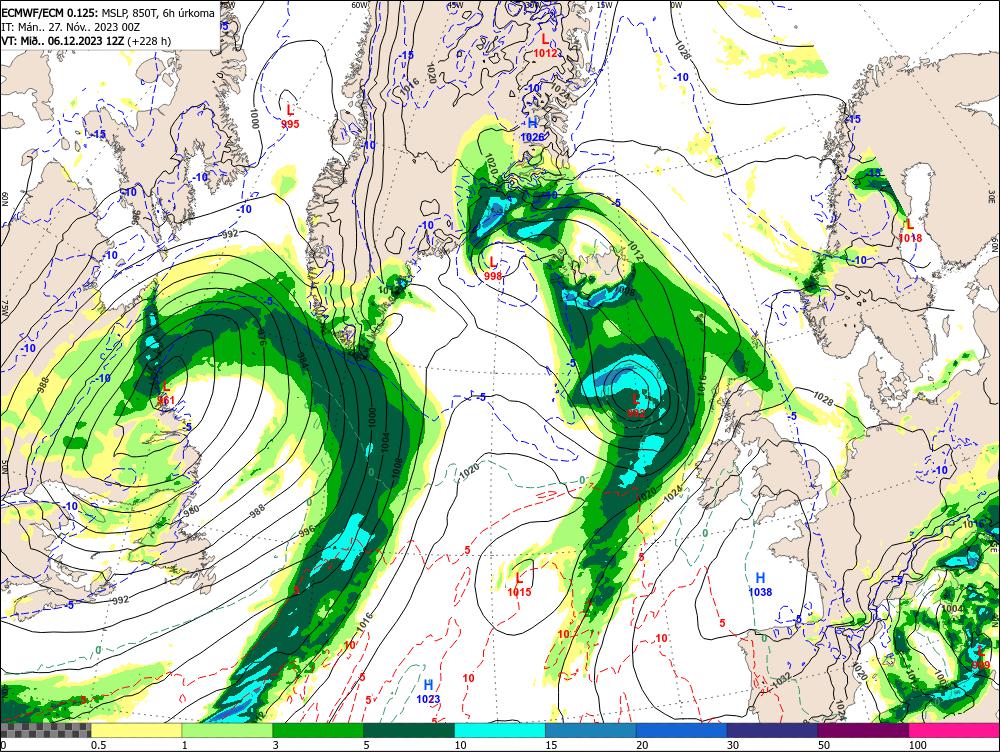The width and height of the screenshot is (1000, 752).
Task: Click the dark navy 30–50 legend swatch
Action: [x=772, y=730]
